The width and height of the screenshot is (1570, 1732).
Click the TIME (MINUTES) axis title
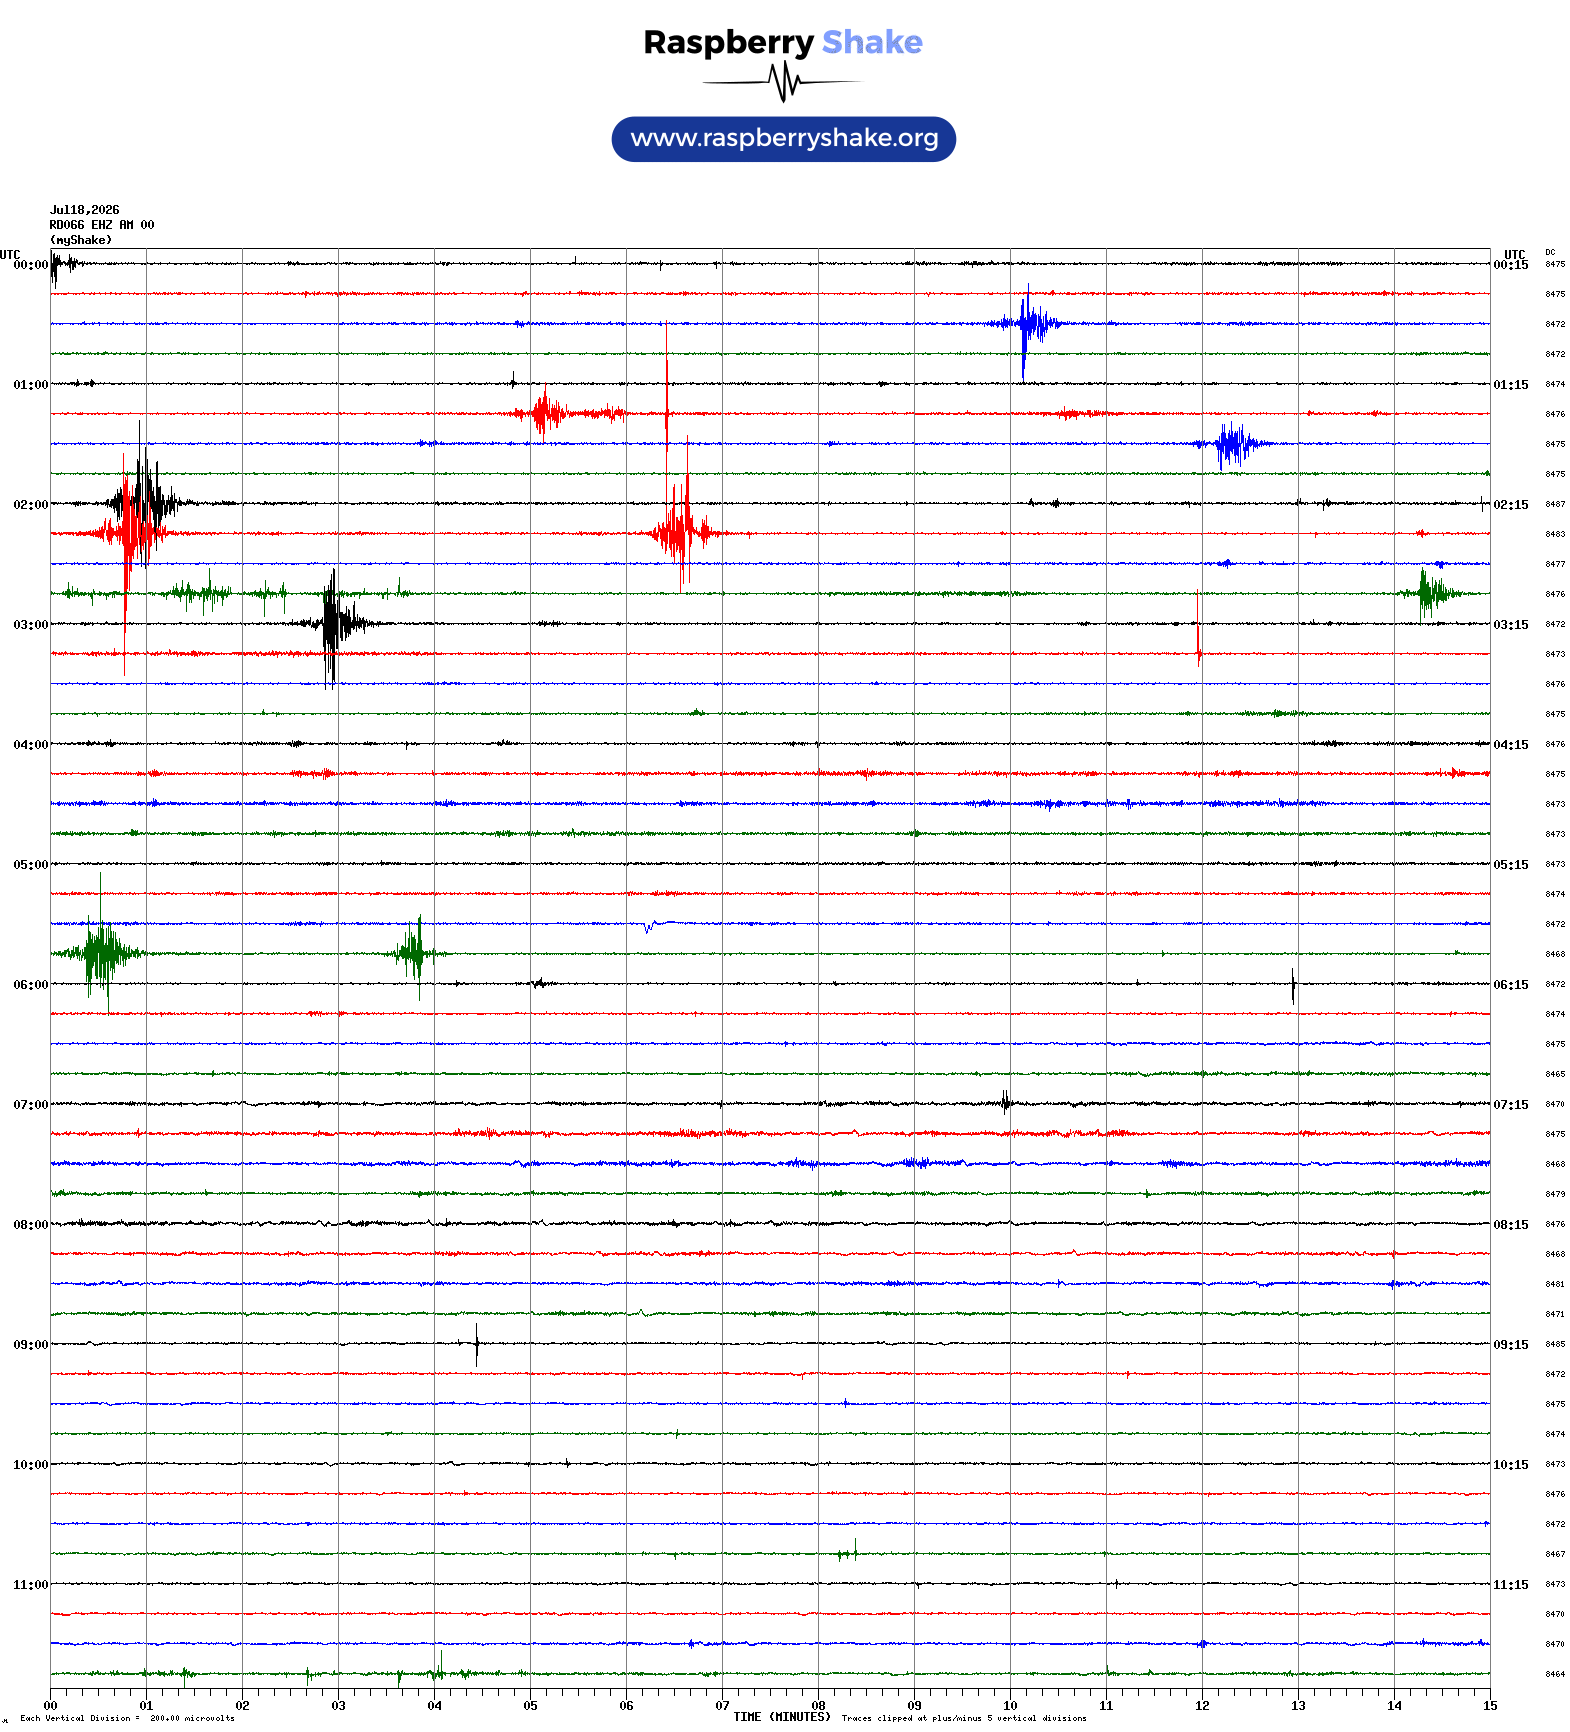[782, 1717]
